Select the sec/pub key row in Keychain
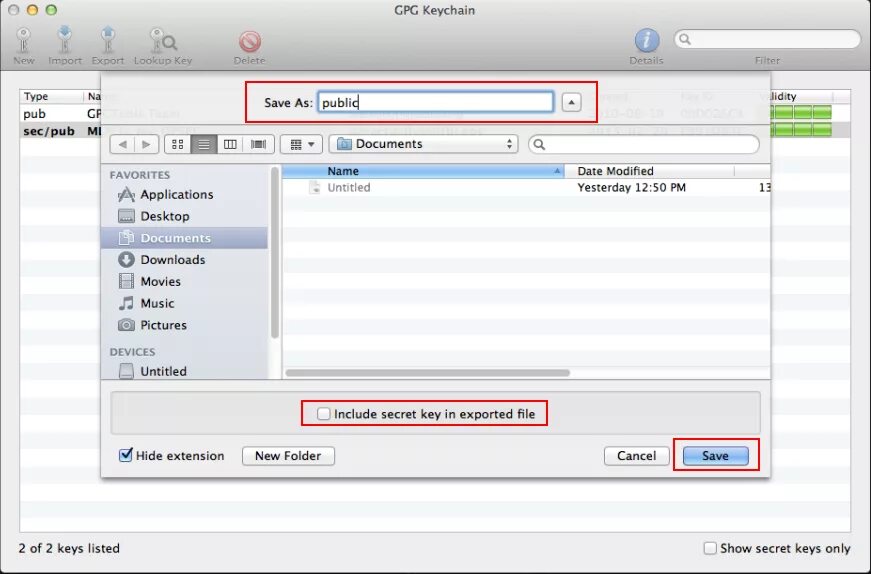871x574 pixels. [61, 131]
